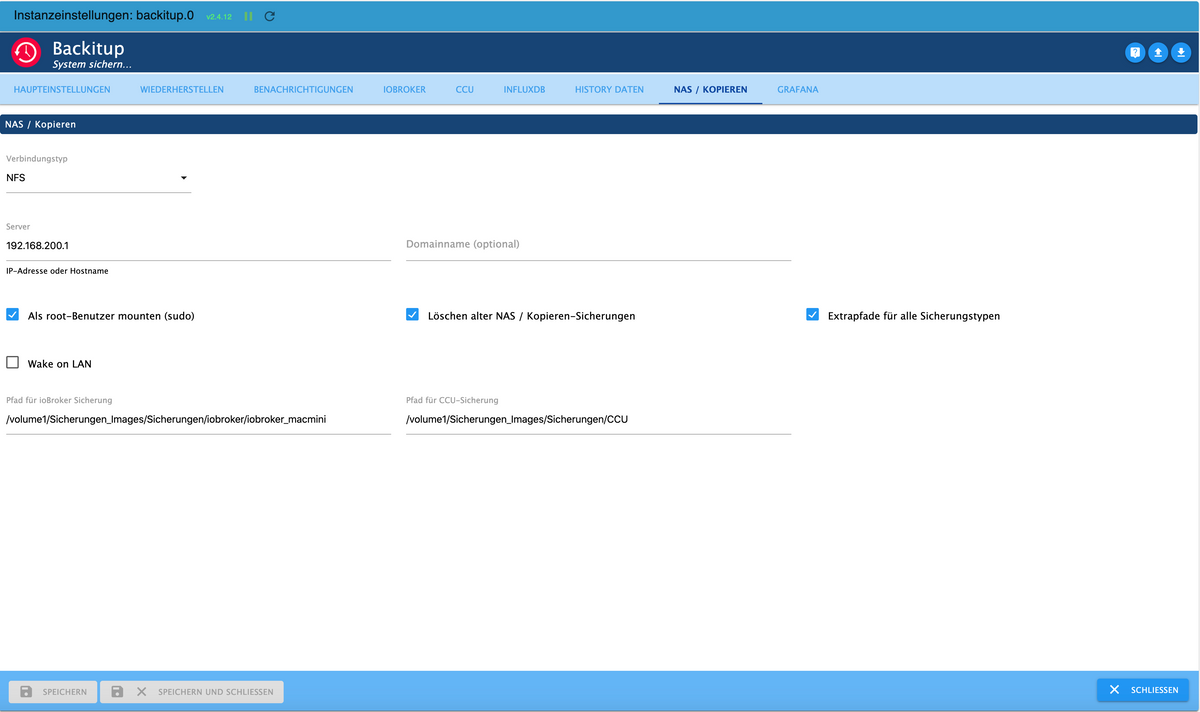Pause the backitup.0 instance
Viewport: 1200px width, 712px height.
coord(248,17)
